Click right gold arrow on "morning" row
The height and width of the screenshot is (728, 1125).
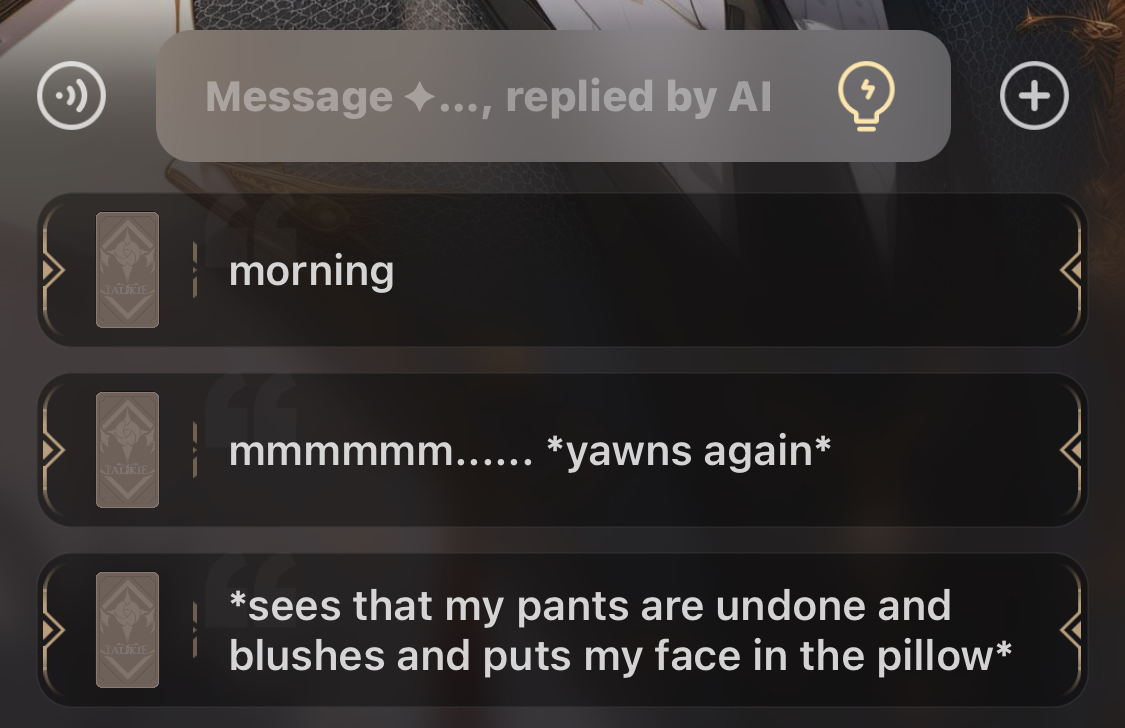pos(1071,270)
